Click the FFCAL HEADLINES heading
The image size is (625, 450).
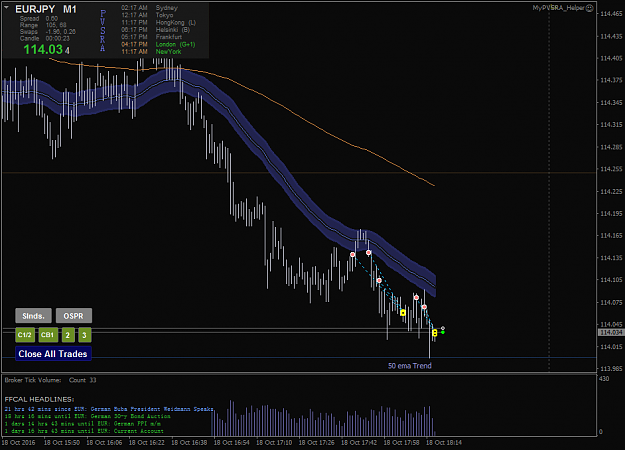pyautogui.click(x=39, y=399)
